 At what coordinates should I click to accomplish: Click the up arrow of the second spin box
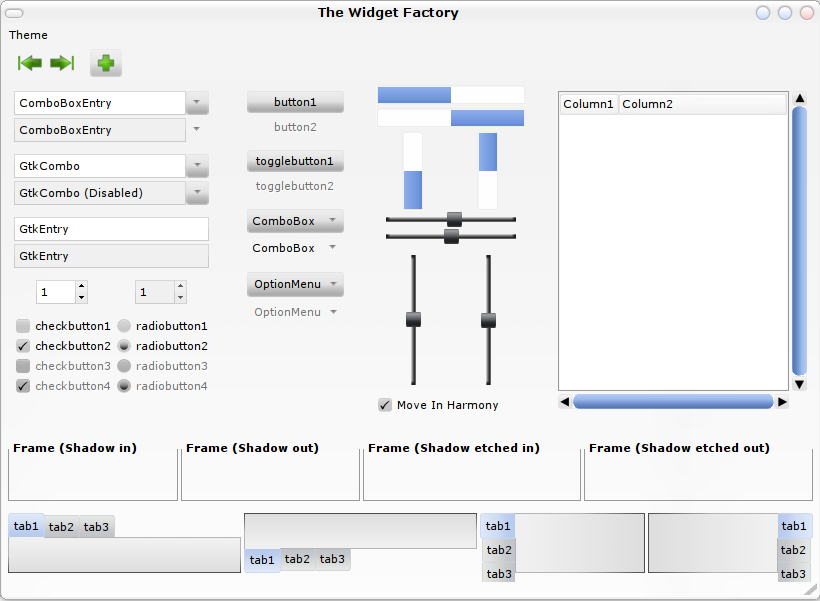pyautogui.click(x=180, y=286)
